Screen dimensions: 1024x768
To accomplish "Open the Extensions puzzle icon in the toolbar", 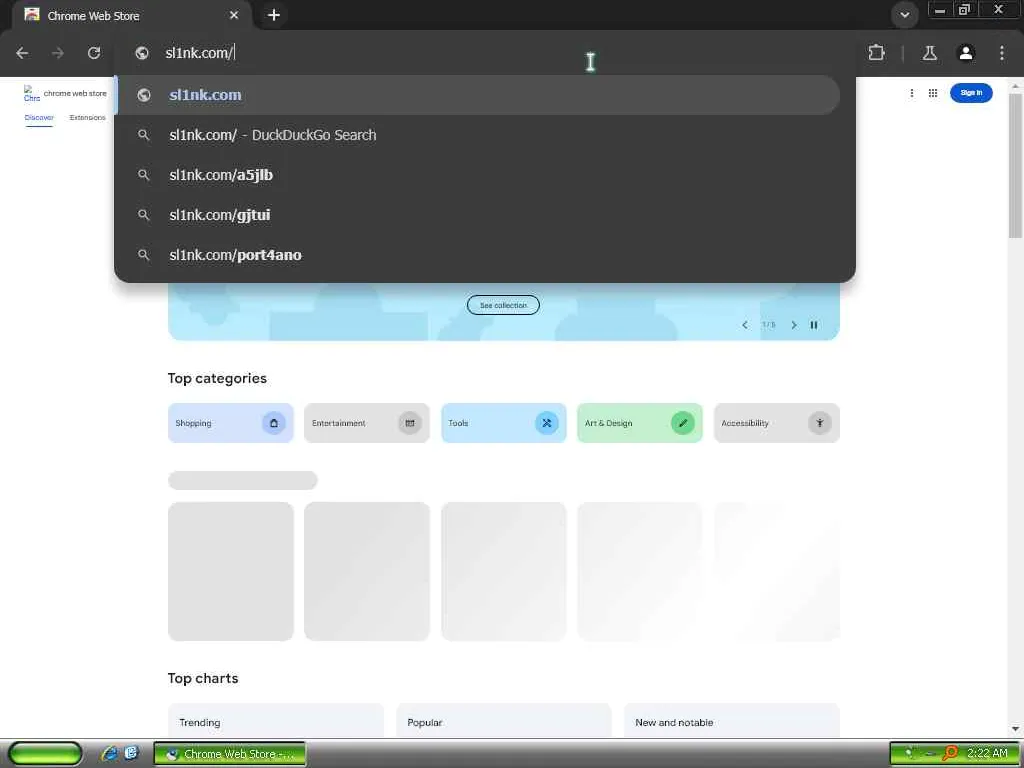I will 876,53.
